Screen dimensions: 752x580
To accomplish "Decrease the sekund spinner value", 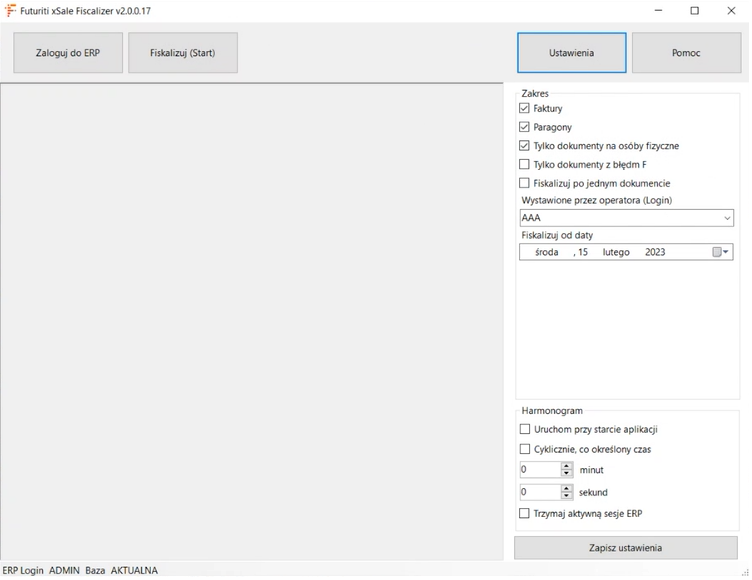I will 567,496.
